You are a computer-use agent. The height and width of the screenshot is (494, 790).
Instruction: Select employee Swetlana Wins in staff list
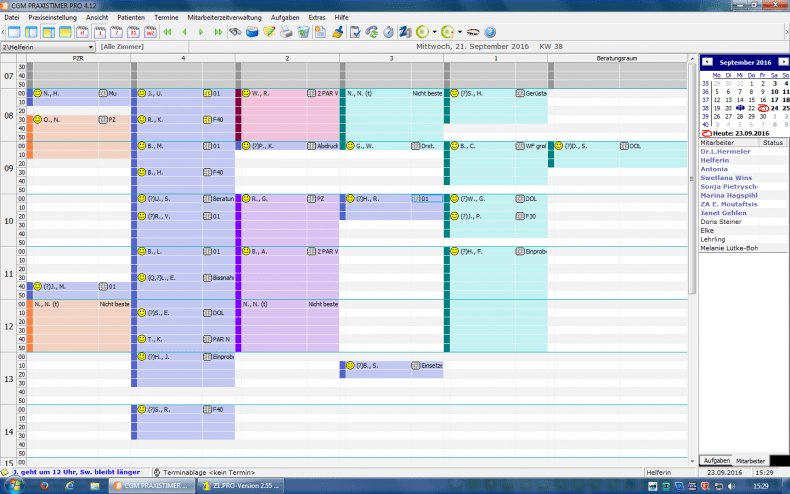726,178
